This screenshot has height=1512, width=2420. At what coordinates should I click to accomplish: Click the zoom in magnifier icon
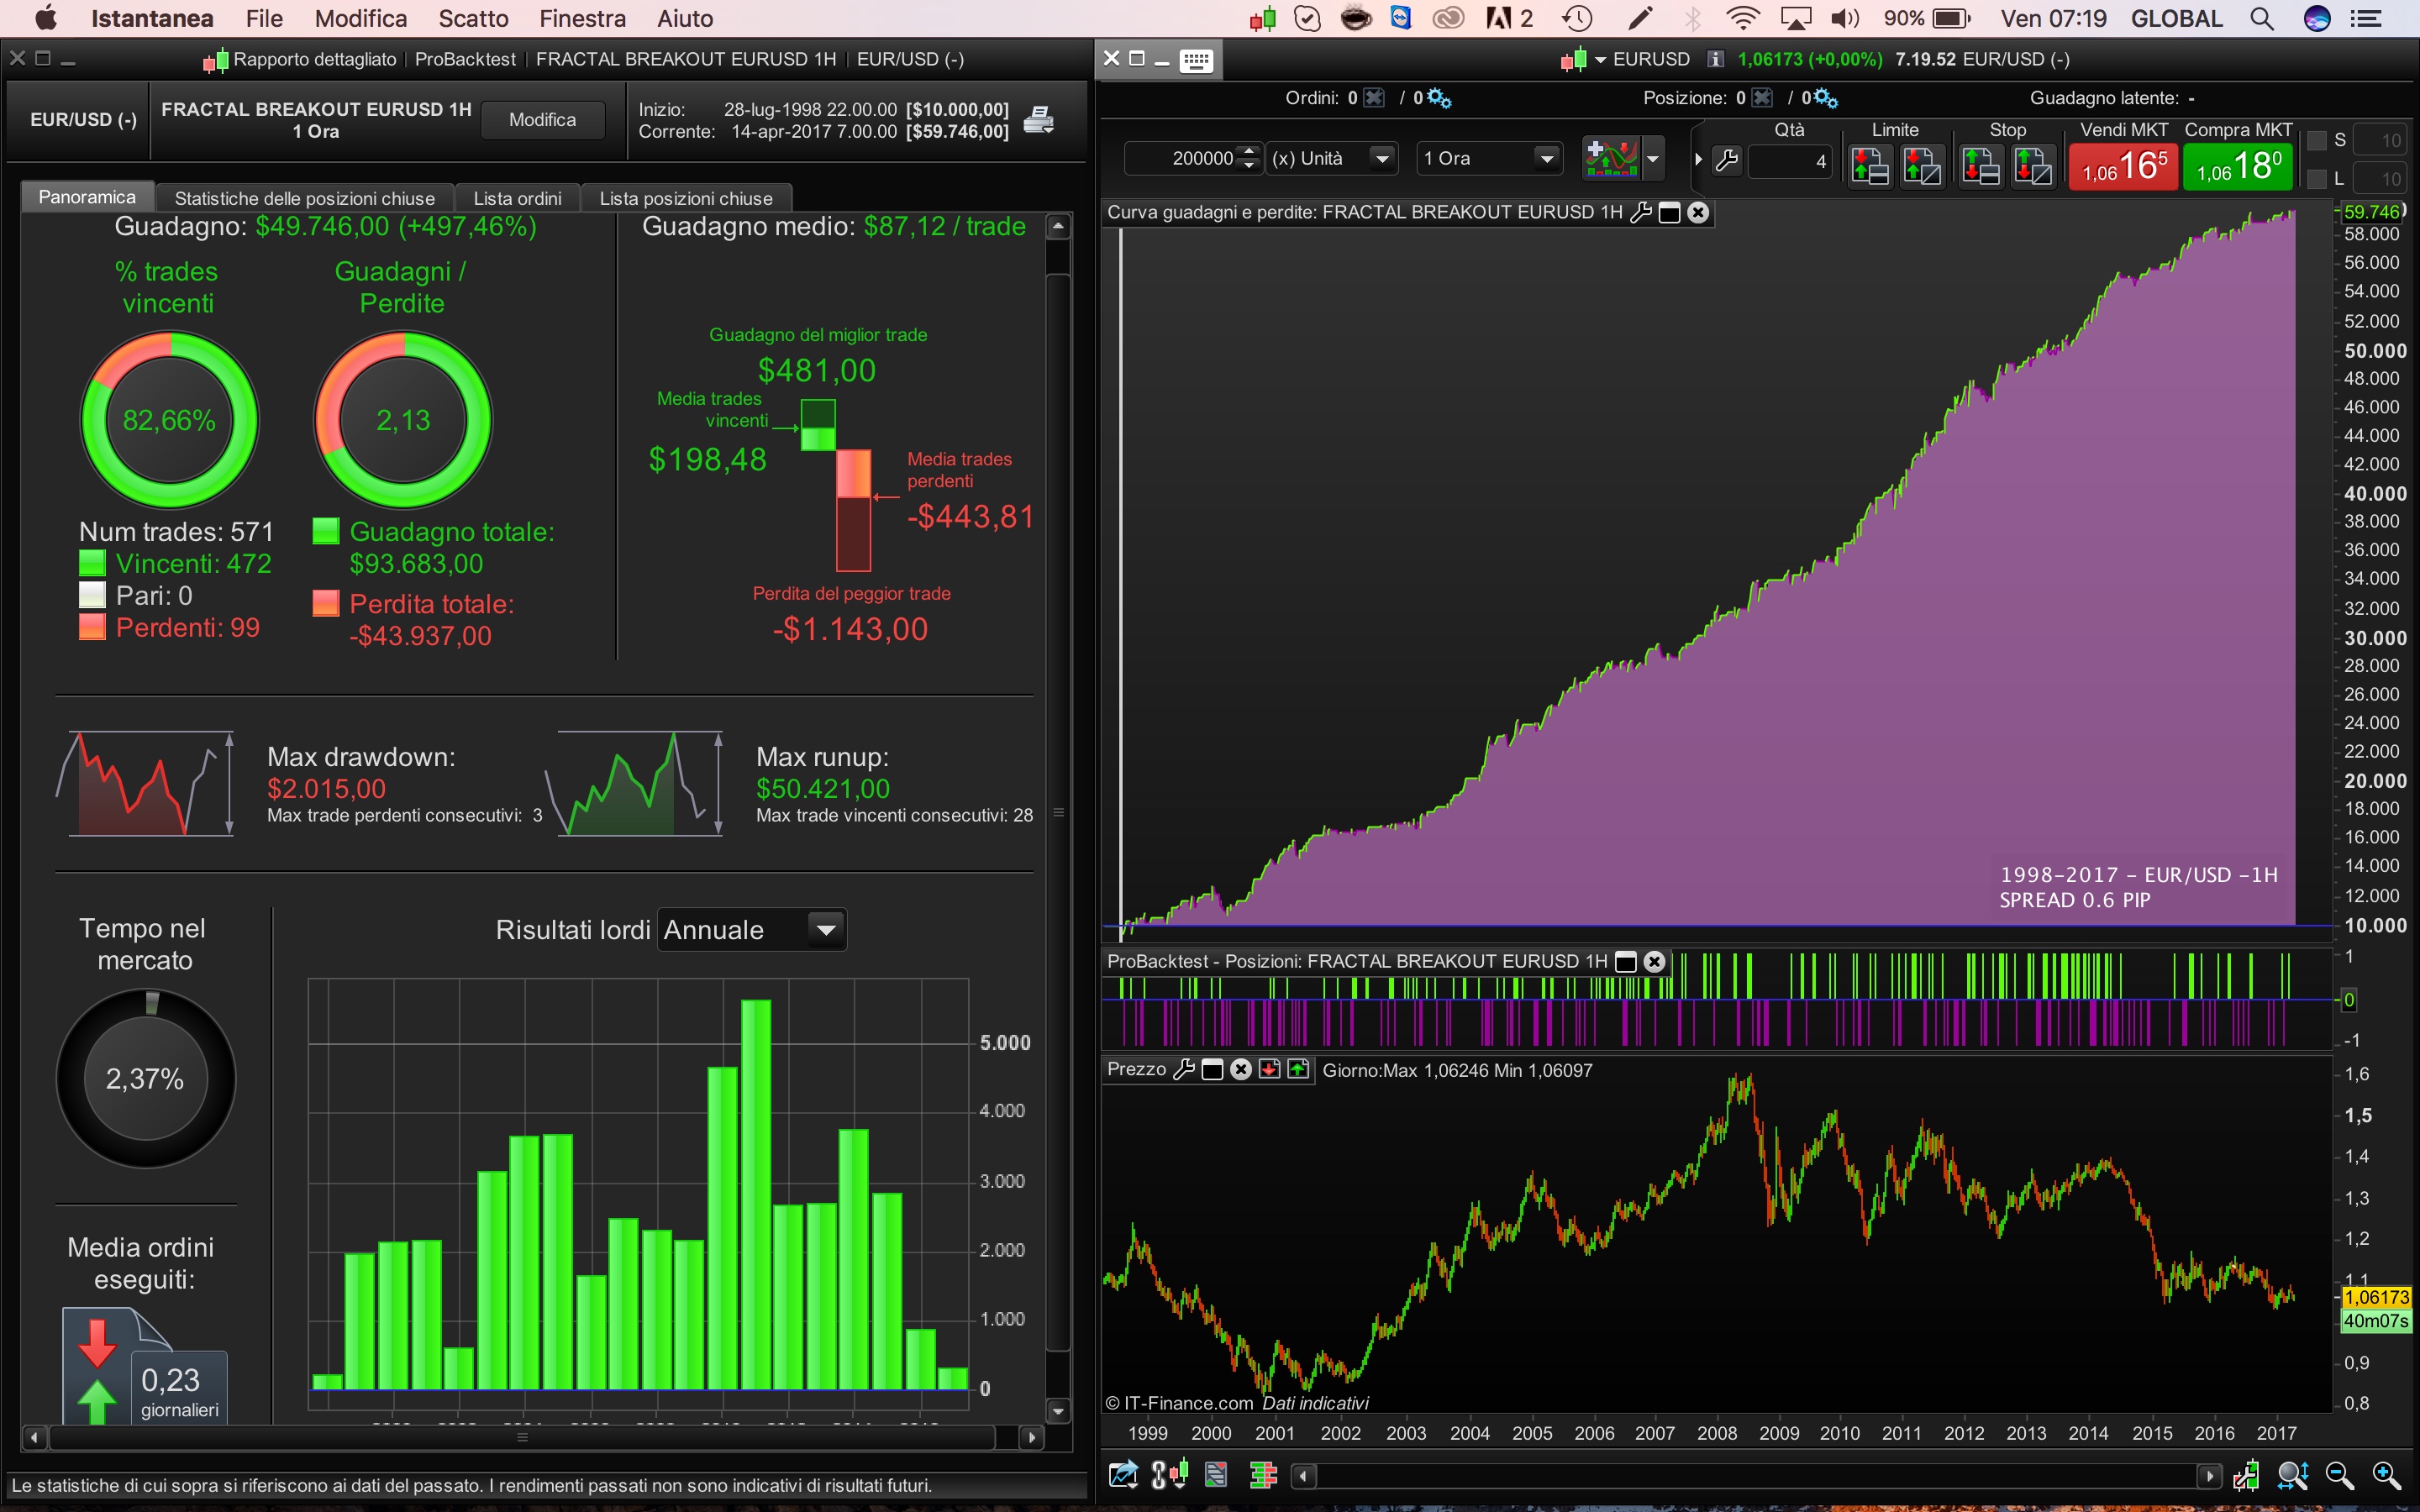point(2385,1475)
